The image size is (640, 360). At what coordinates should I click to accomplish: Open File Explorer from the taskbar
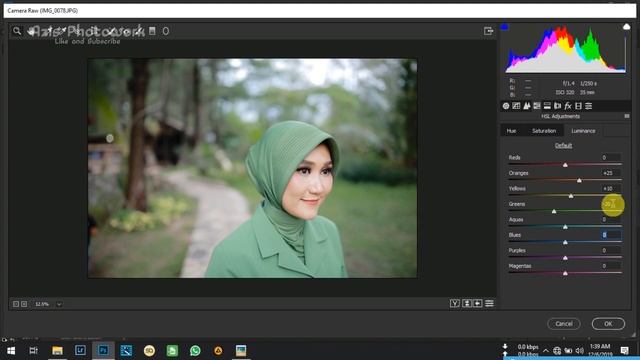(57, 351)
